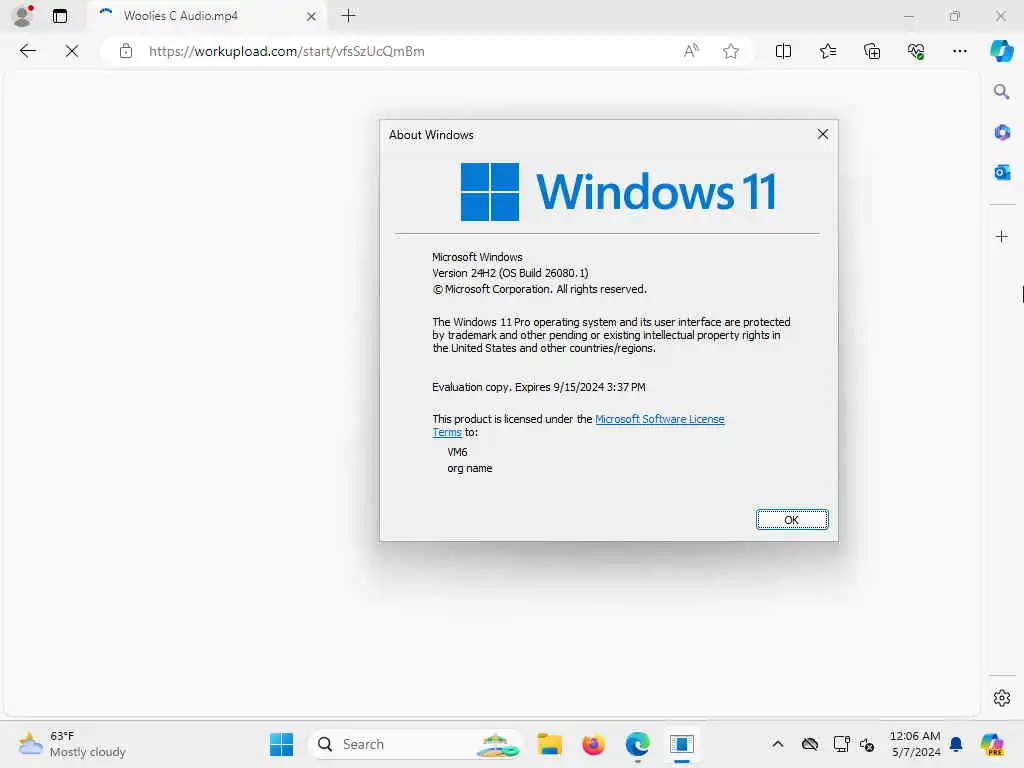Image resolution: width=1024 pixels, height=768 pixels.
Task: Open network display tray icon
Action: coord(841,744)
